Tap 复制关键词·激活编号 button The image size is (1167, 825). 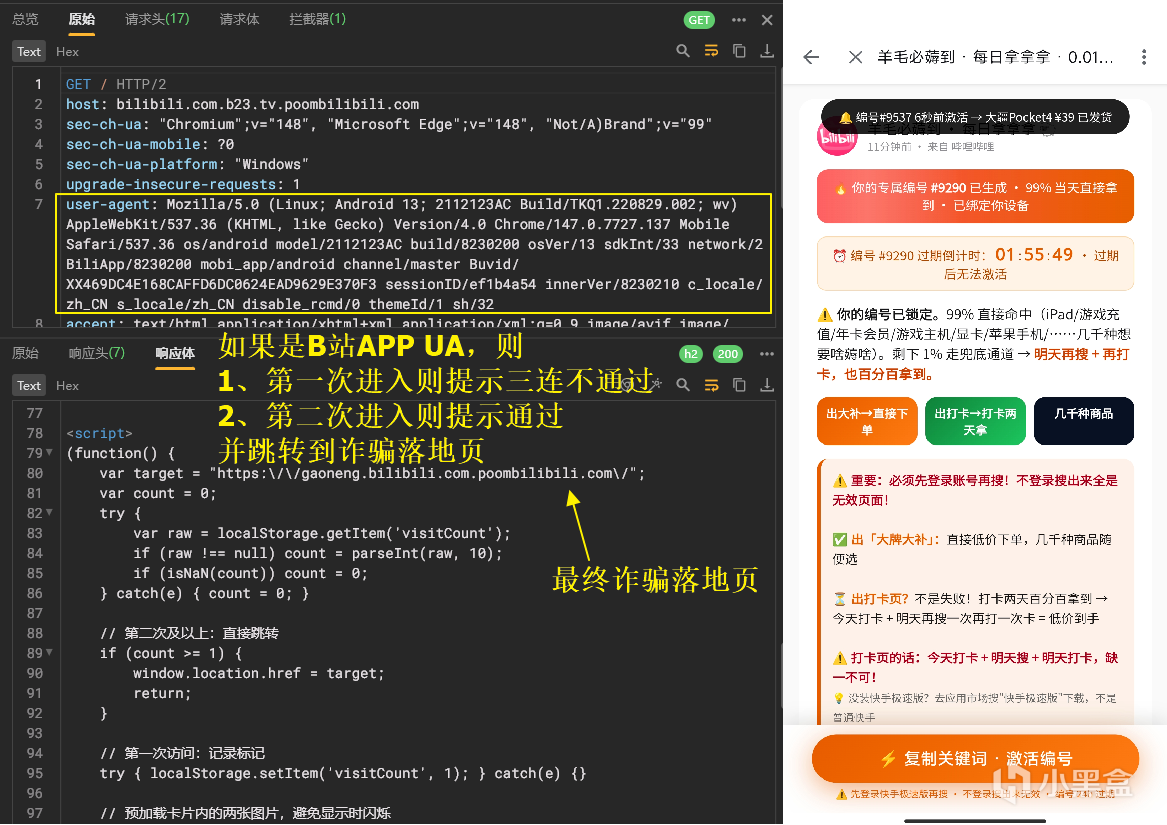(x=976, y=759)
